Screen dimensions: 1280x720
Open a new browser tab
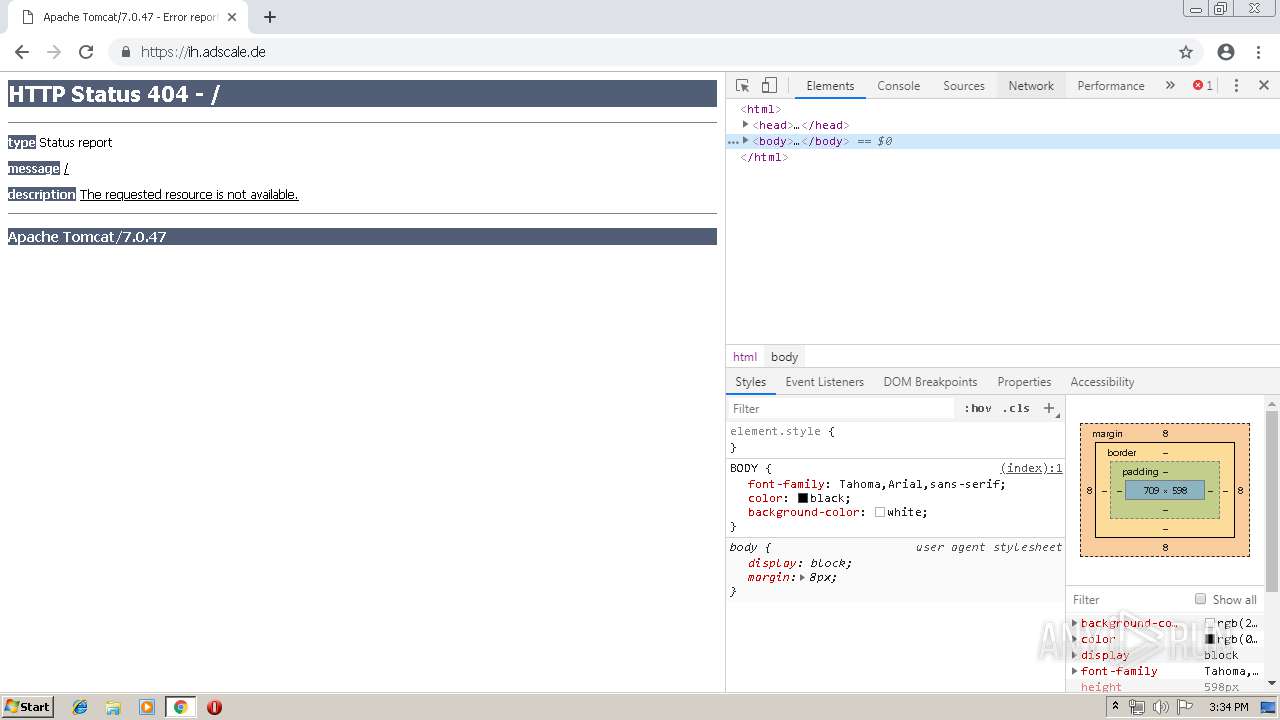coord(270,17)
